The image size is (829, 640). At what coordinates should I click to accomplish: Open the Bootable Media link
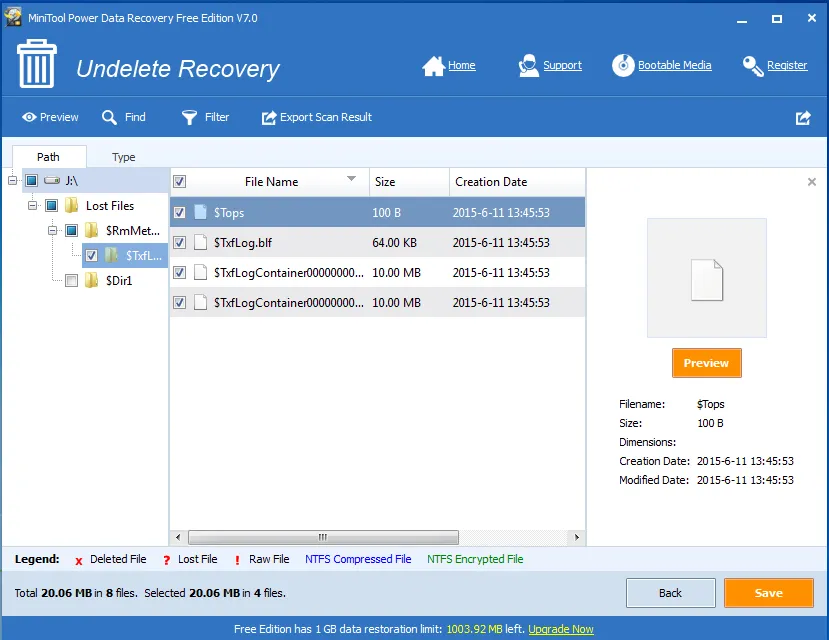[x=675, y=66]
